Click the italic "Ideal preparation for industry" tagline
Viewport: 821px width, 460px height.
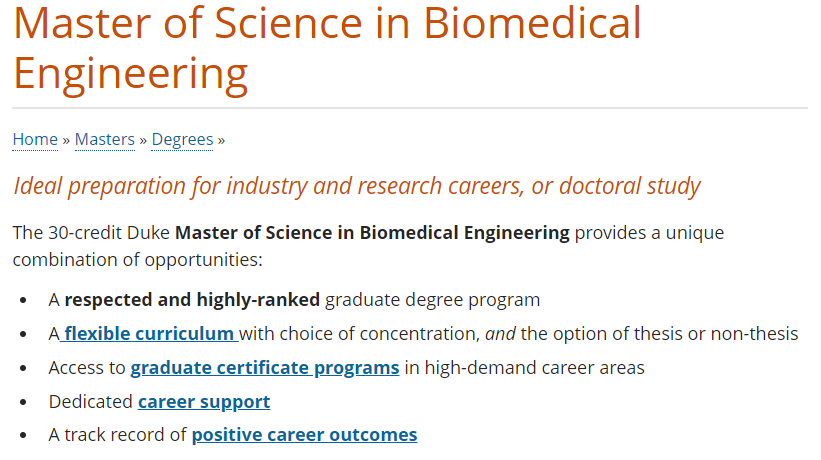click(357, 186)
